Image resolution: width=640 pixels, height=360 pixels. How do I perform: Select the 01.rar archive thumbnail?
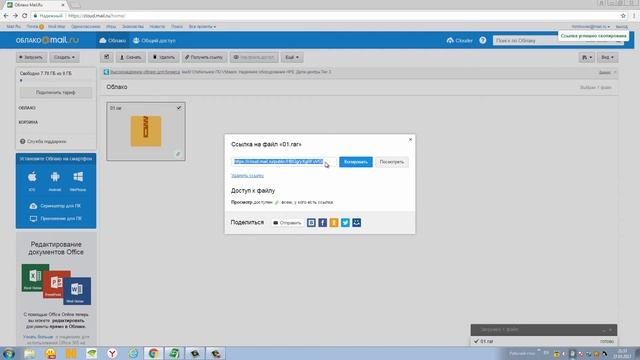point(146,131)
